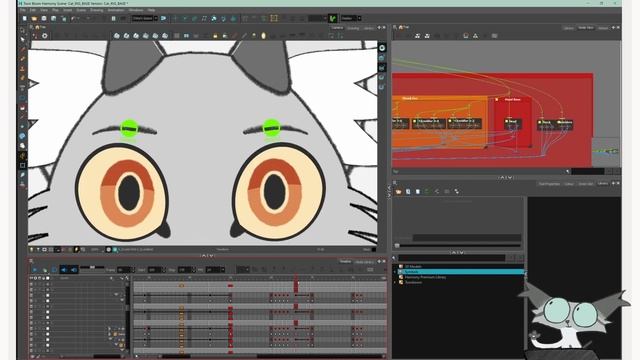The image size is (640, 360).
Task: Click the green checkmark icon in top toolbar
Action: (x=333, y=18)
